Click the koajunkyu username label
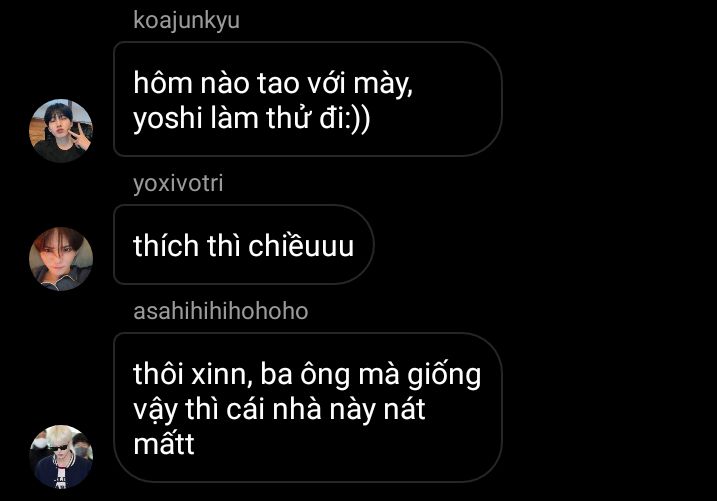Screen dimensions: 717x501 pyautogui.click(x=186, y=21)
